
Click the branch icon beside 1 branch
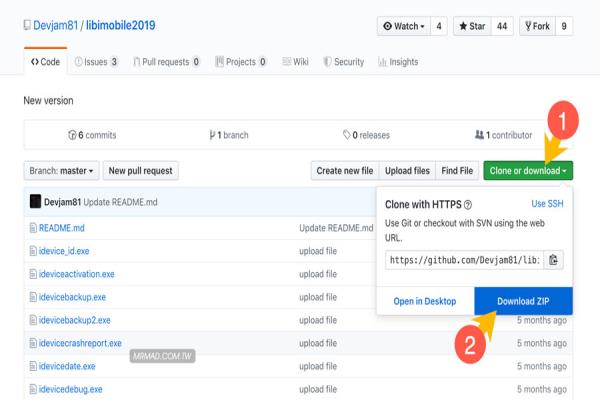tap(212, 135)
